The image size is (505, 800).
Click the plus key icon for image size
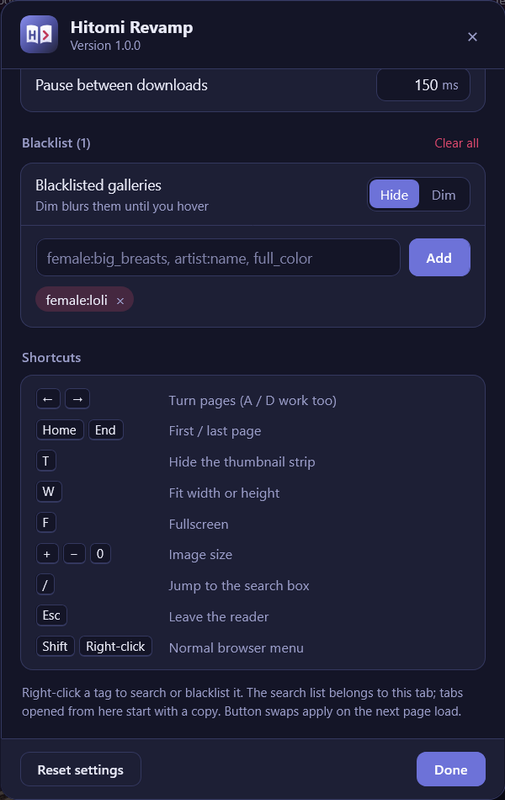[x=47, y=554]
